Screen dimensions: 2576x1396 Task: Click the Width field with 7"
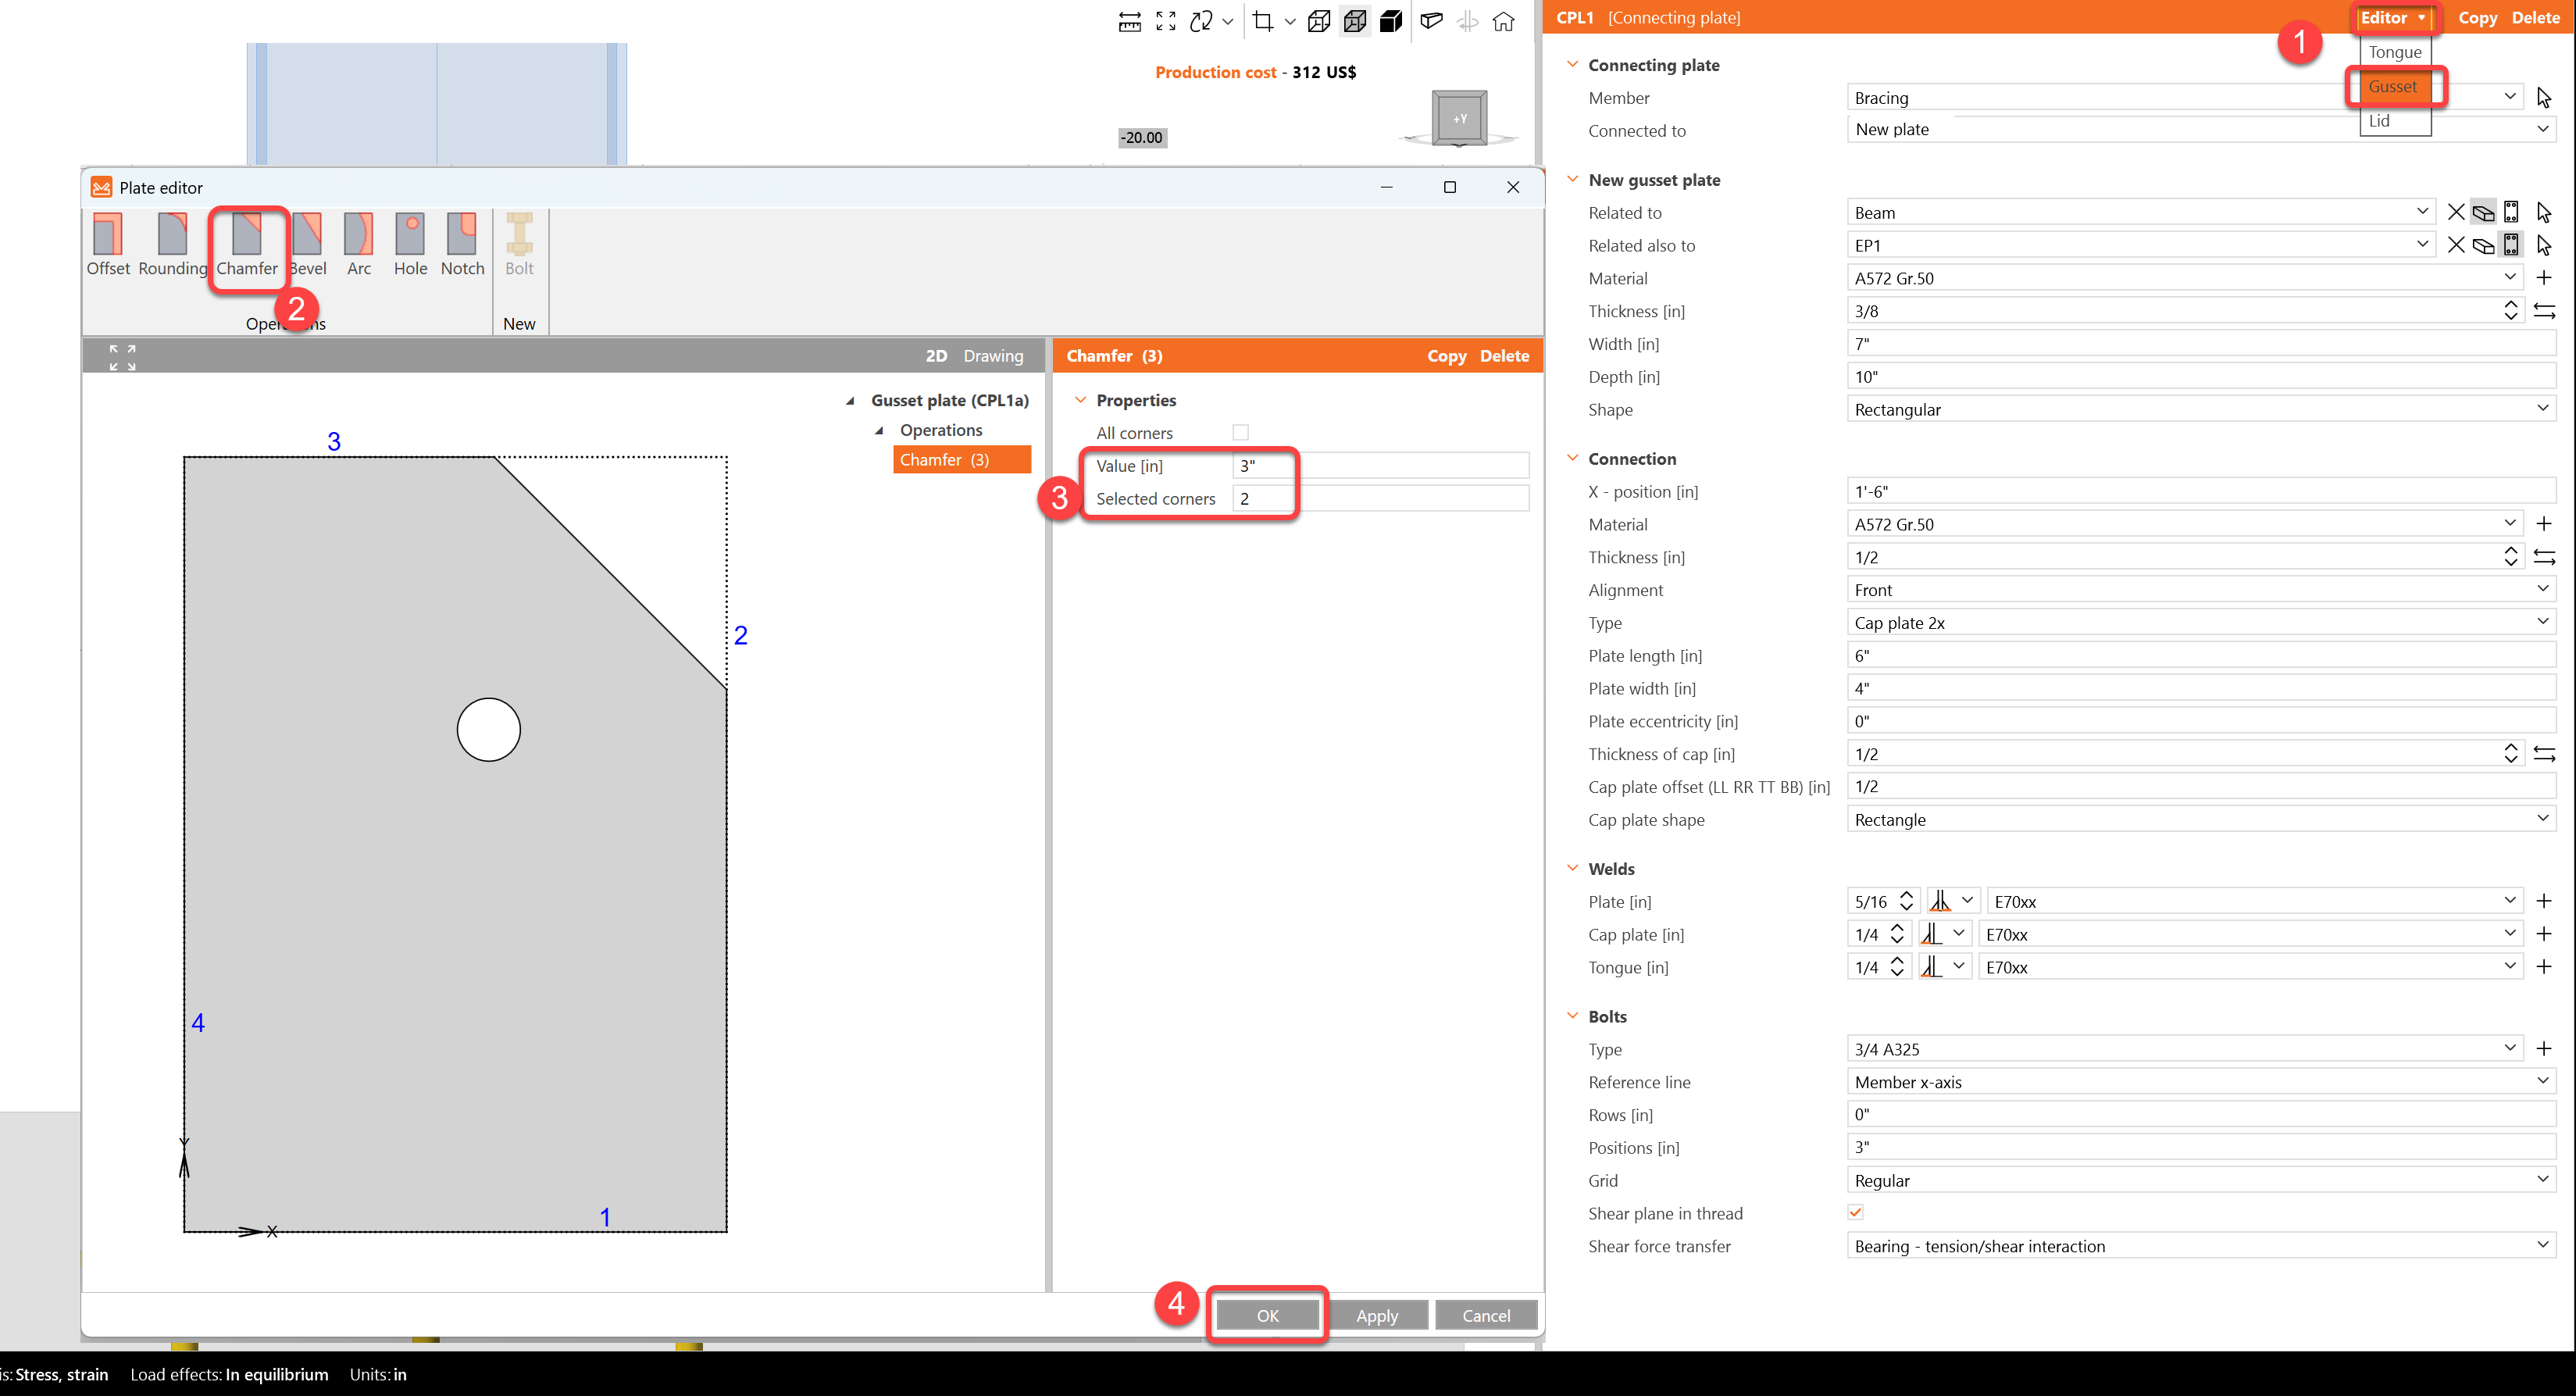point(2201,344)
